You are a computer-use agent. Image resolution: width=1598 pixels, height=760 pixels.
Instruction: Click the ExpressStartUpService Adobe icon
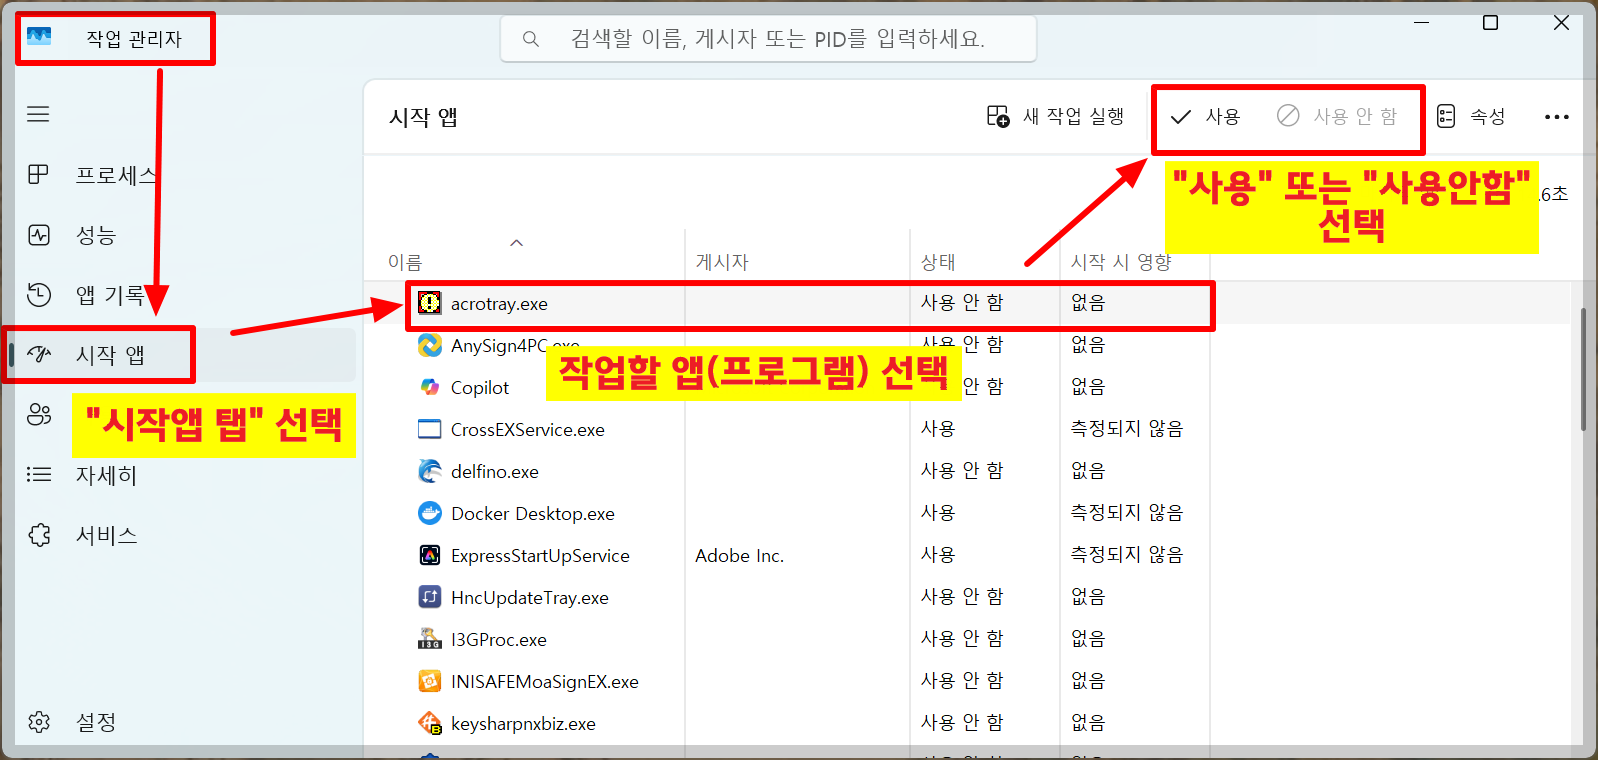430,555
